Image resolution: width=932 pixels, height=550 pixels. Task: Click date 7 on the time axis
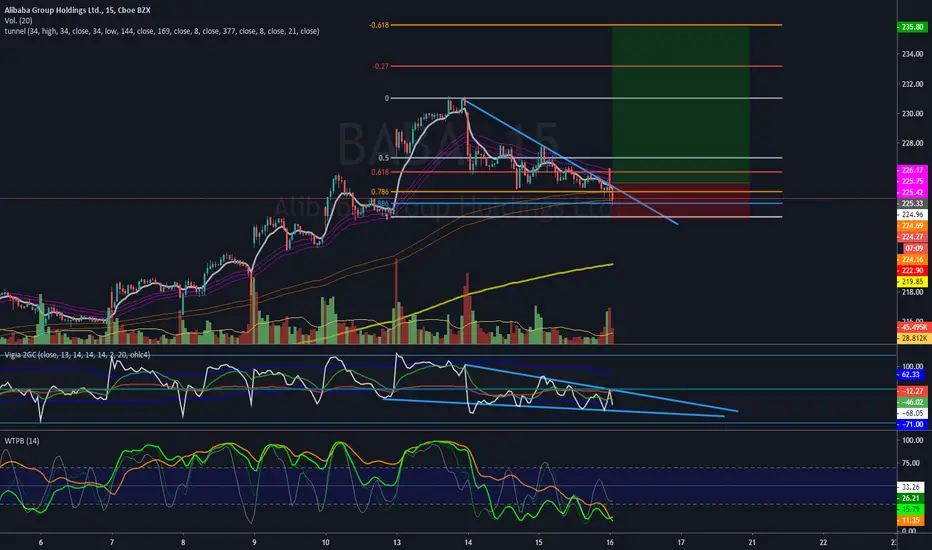[x=112, y=542]
